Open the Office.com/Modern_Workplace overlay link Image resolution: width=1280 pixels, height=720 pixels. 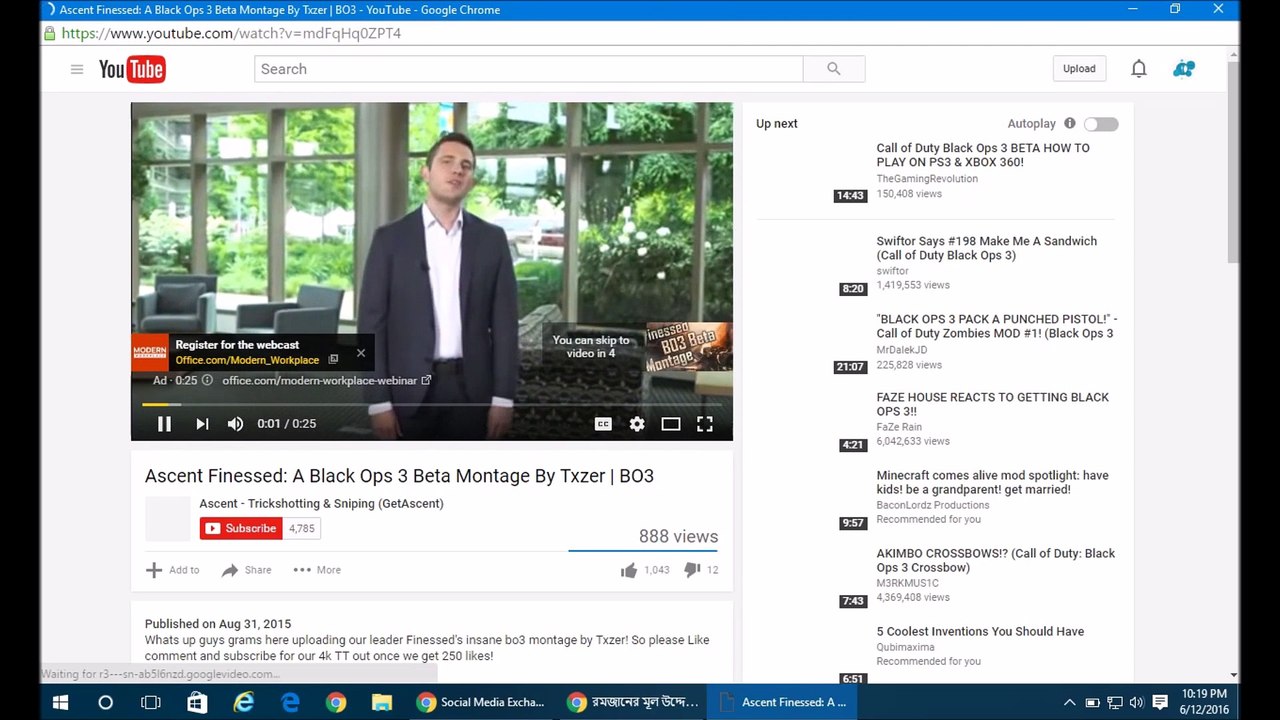tap(247, 360)
